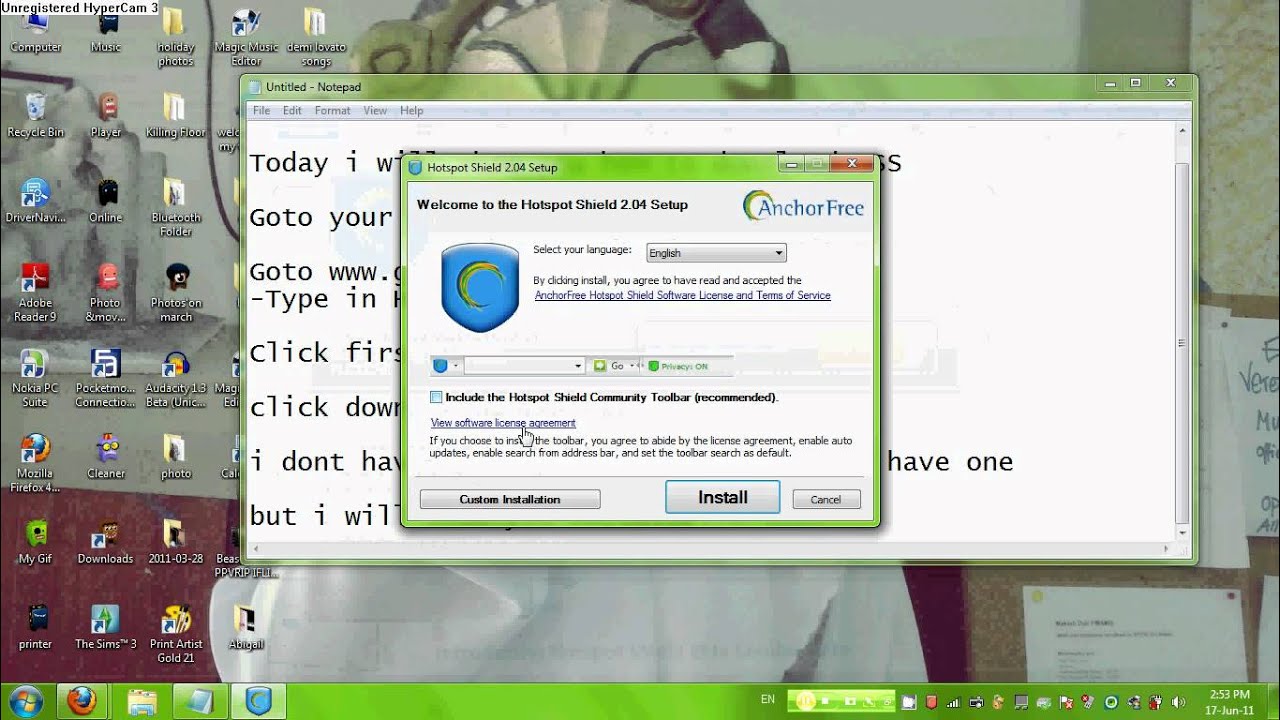This screenshot has width=1280, height=720.
Task: Open AnchorFree license and terms link
Action: coord(682,295)
